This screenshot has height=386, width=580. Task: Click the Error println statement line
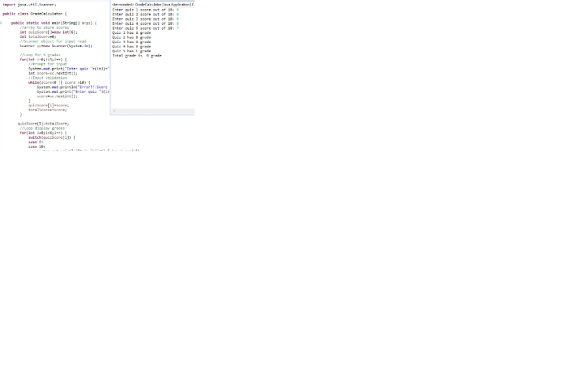(x=72, y=87)
